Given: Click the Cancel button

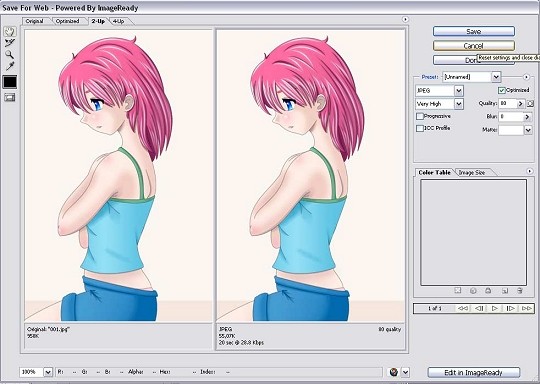Looking at the screenshot, I should 474,45.
